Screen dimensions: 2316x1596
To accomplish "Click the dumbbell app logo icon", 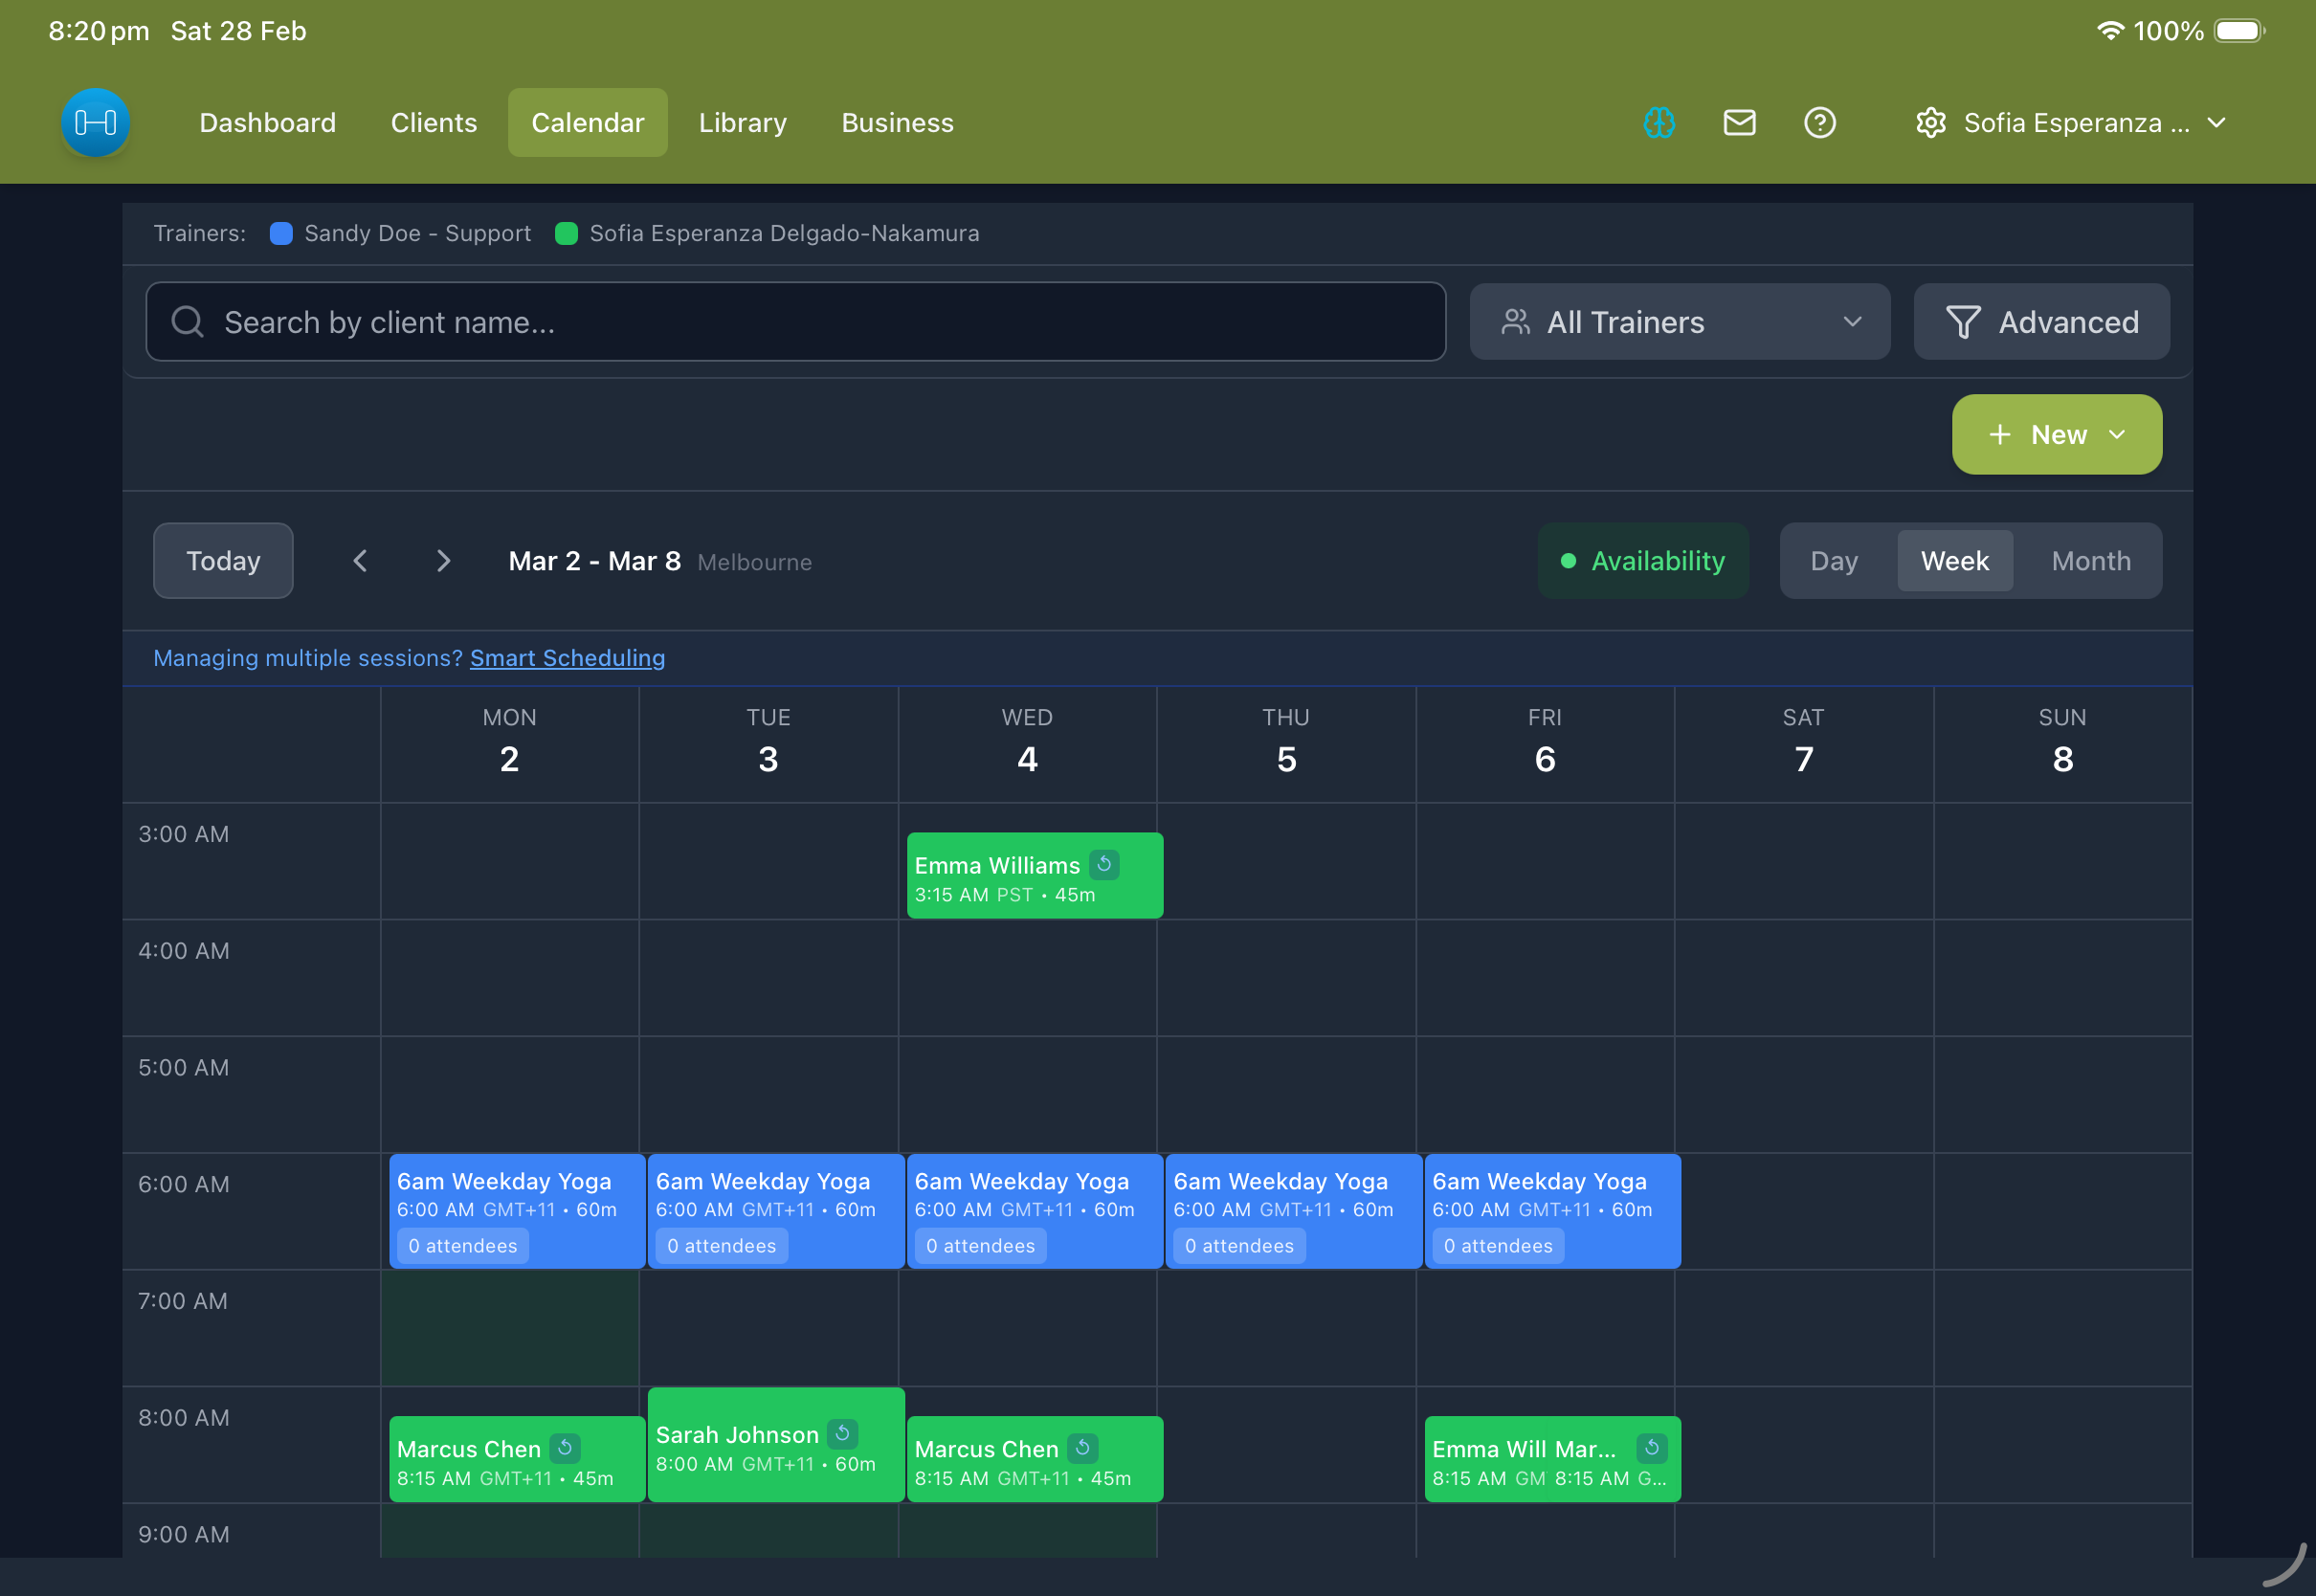I will 95,122.
